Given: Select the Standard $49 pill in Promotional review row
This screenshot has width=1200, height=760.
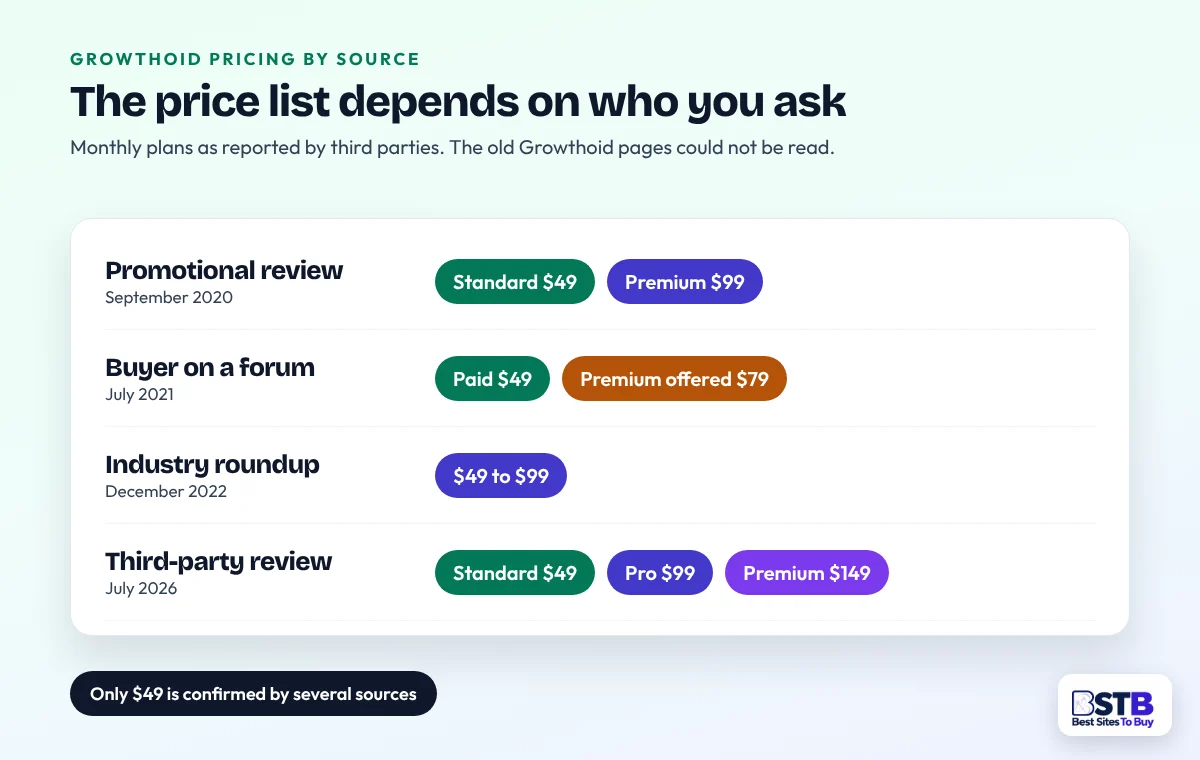Looking at the screenshot, I should pos(515,282).
